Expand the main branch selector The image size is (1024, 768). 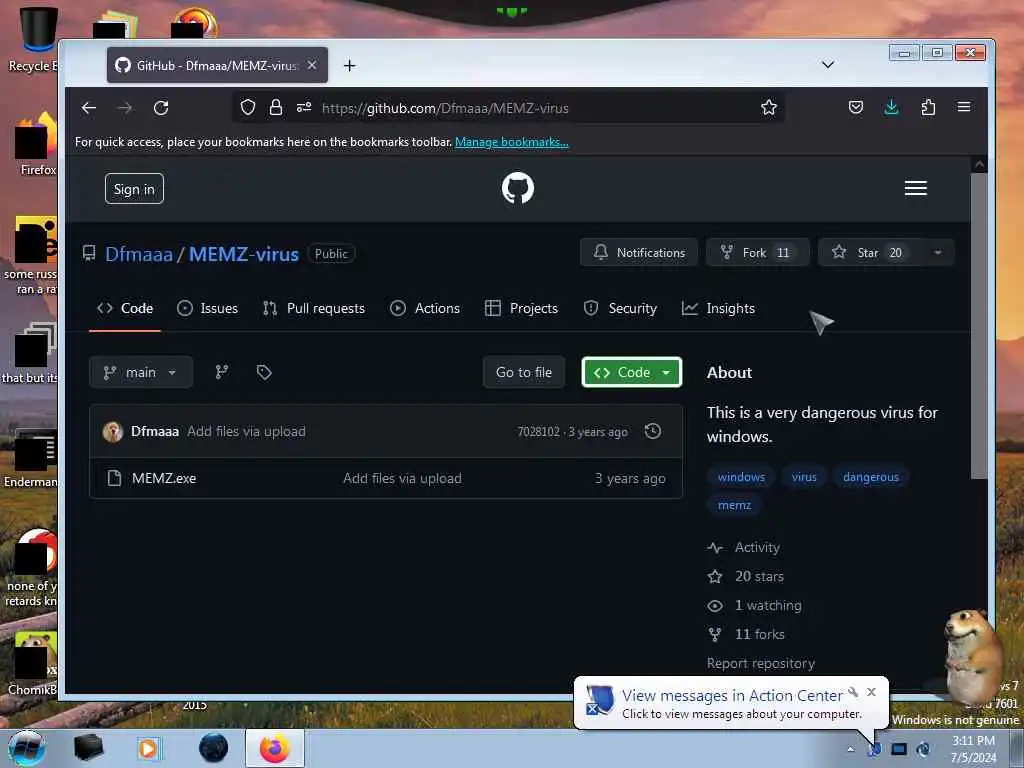point(140,372)
